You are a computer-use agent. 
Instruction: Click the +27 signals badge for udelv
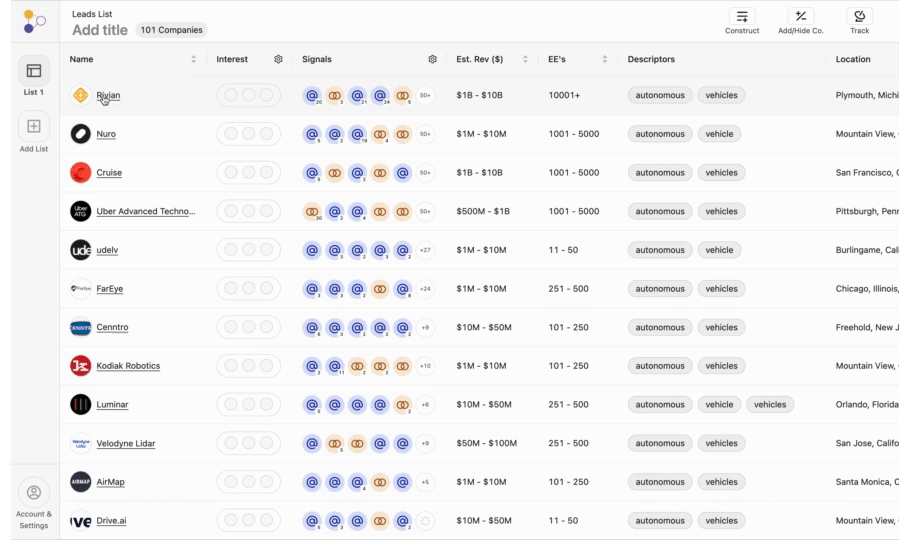point(425,250)
